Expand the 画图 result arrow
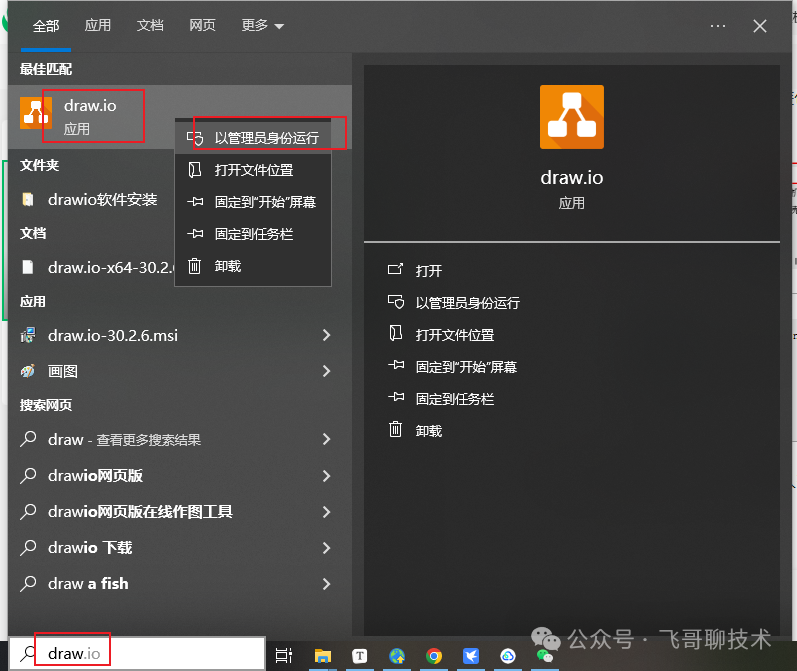This screenshot has width=797, height=671. (x=326, y=371)
